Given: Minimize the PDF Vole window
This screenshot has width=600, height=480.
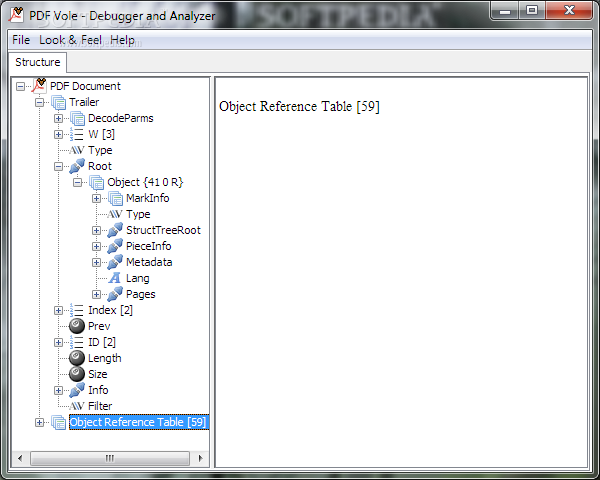Looking at the screenshot, I should (x=505, y=11).
